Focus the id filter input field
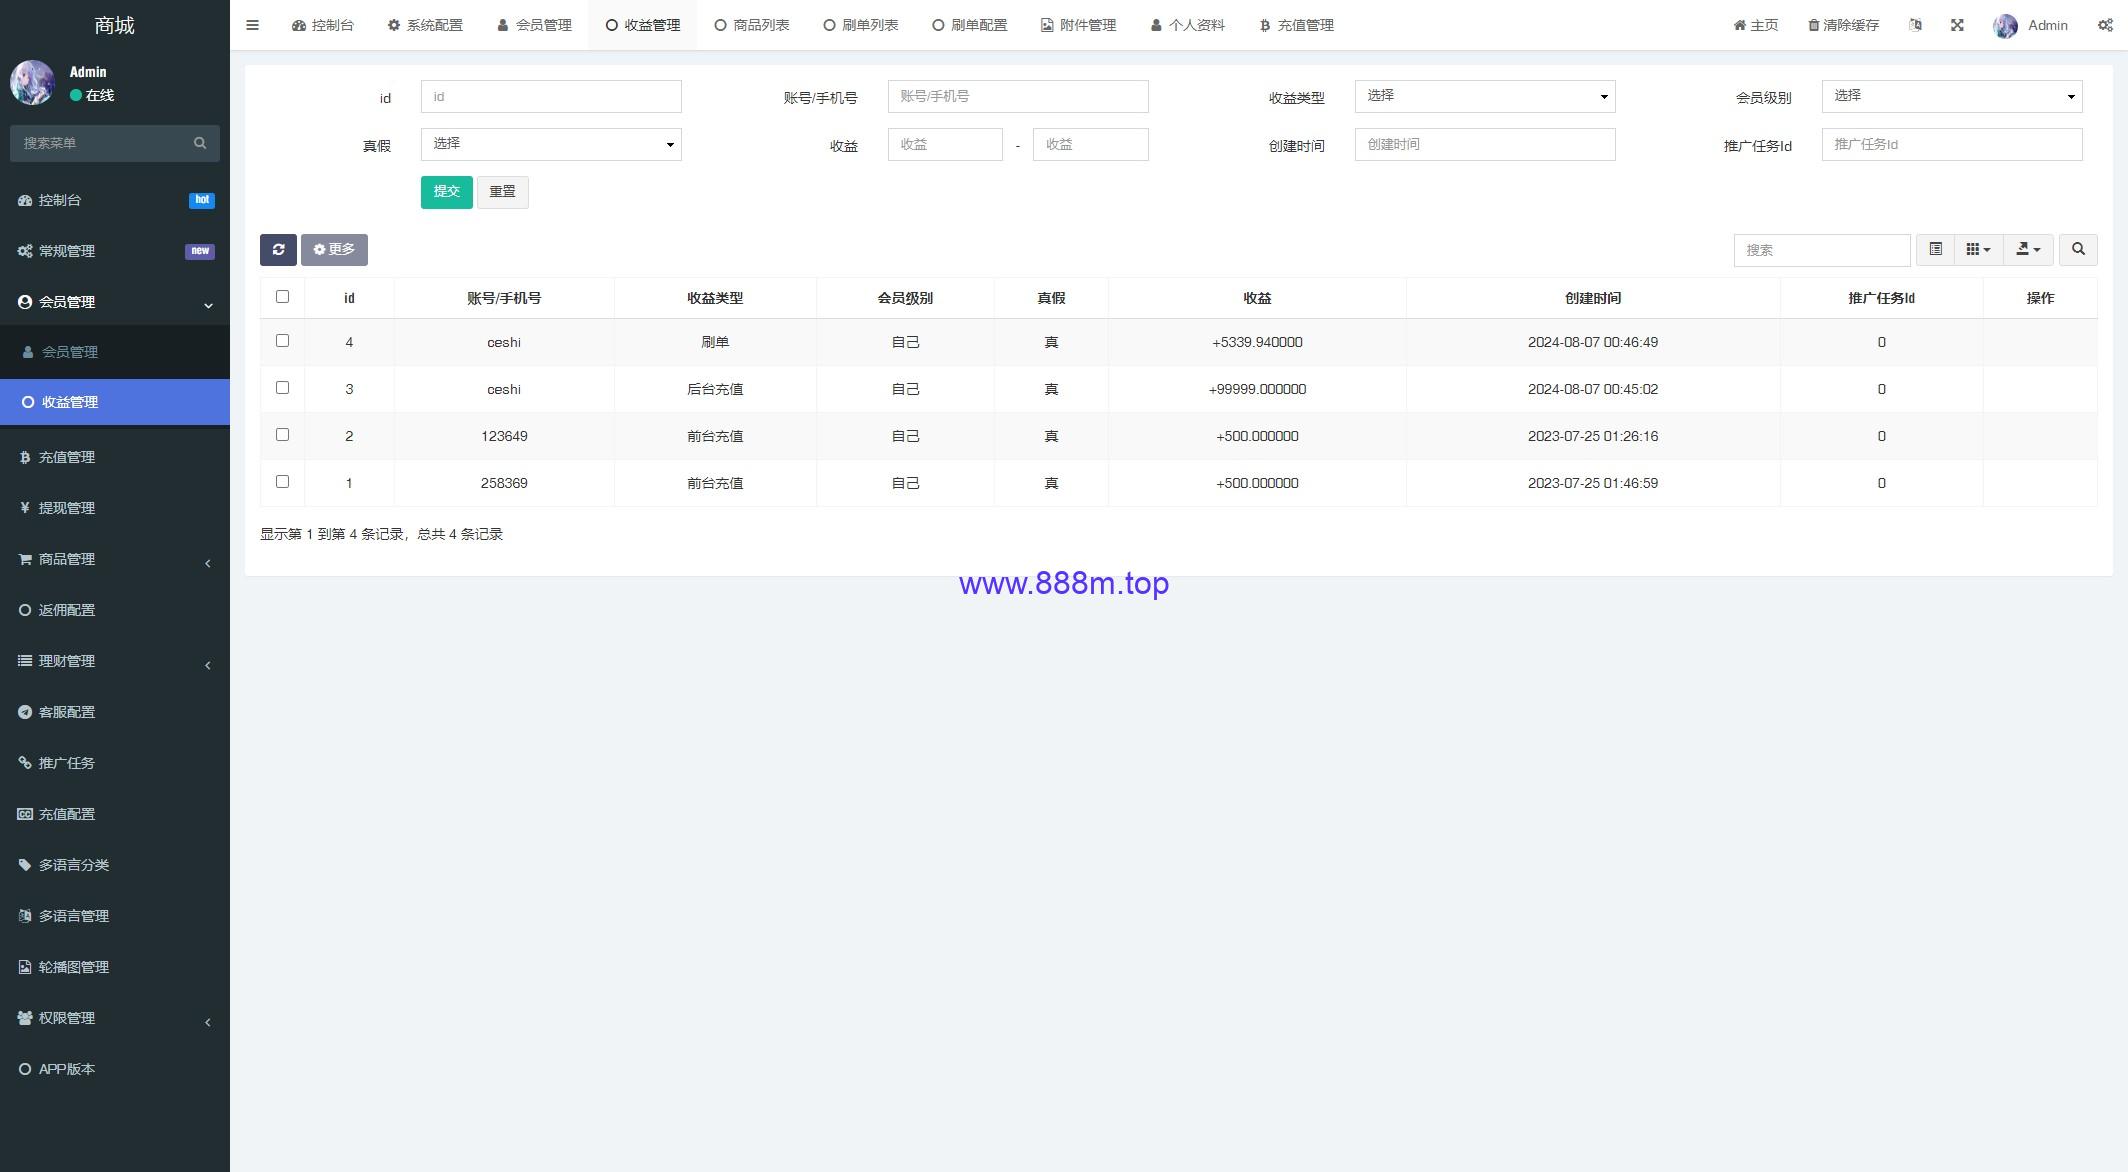This screenshot has width=2128, height=1172. (x=551, y=96)
